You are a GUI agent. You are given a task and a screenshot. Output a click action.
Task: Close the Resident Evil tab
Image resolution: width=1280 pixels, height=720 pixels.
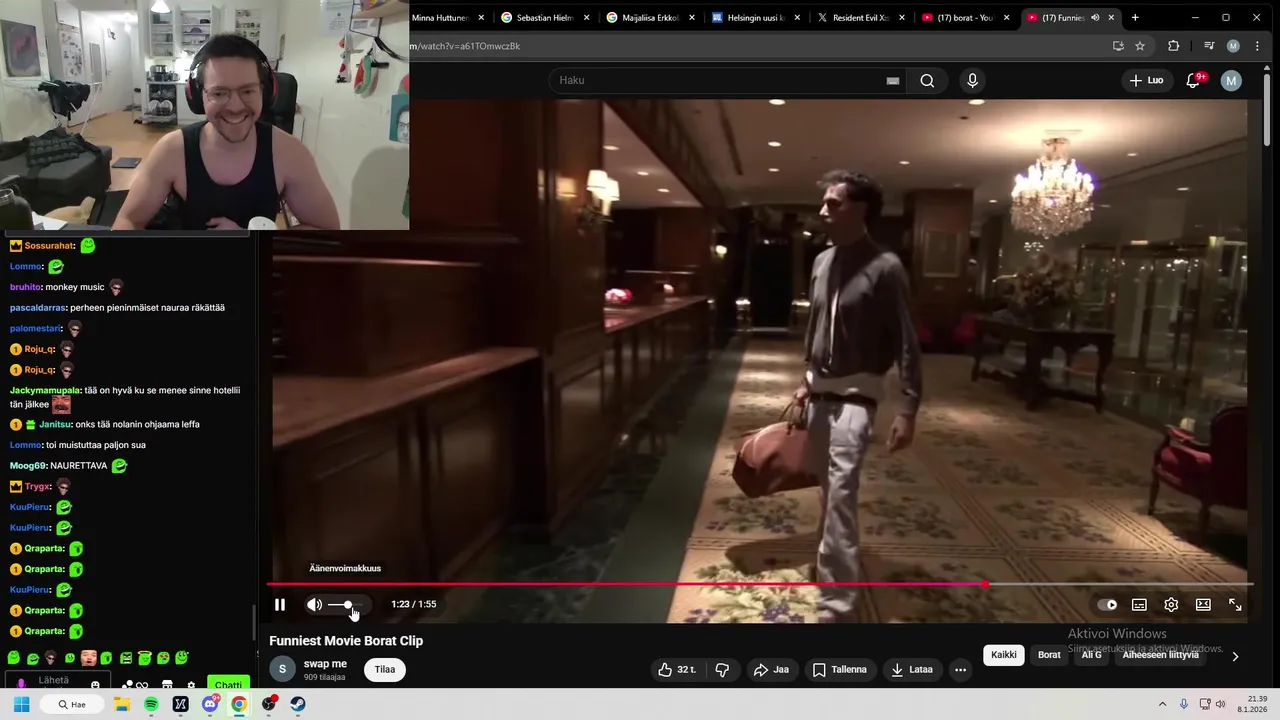pos(902,17)
